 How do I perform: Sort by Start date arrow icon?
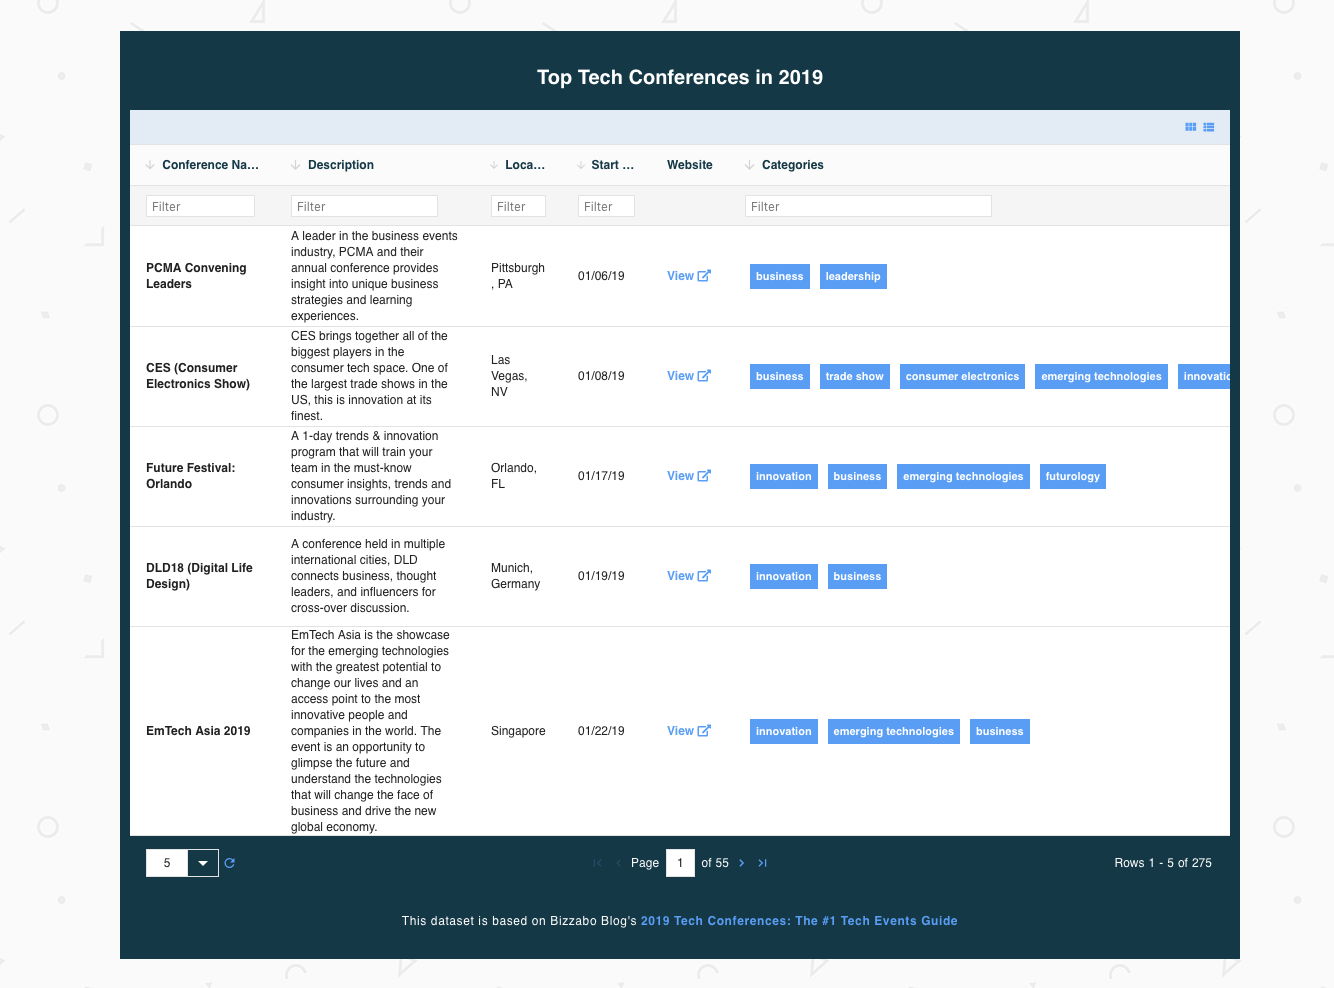coord(581,165)
